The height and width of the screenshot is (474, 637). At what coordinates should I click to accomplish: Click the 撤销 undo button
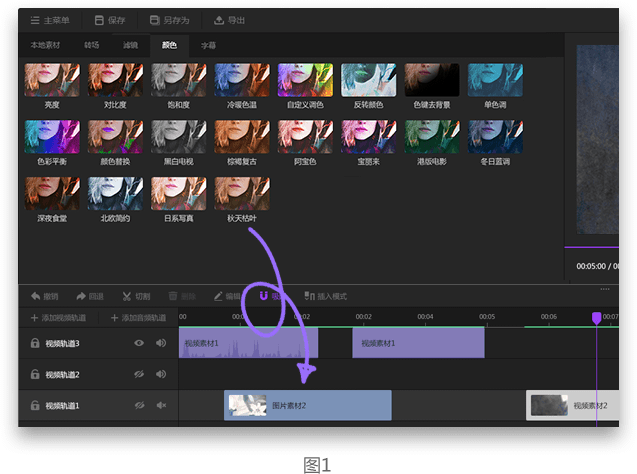pos(45,297)
